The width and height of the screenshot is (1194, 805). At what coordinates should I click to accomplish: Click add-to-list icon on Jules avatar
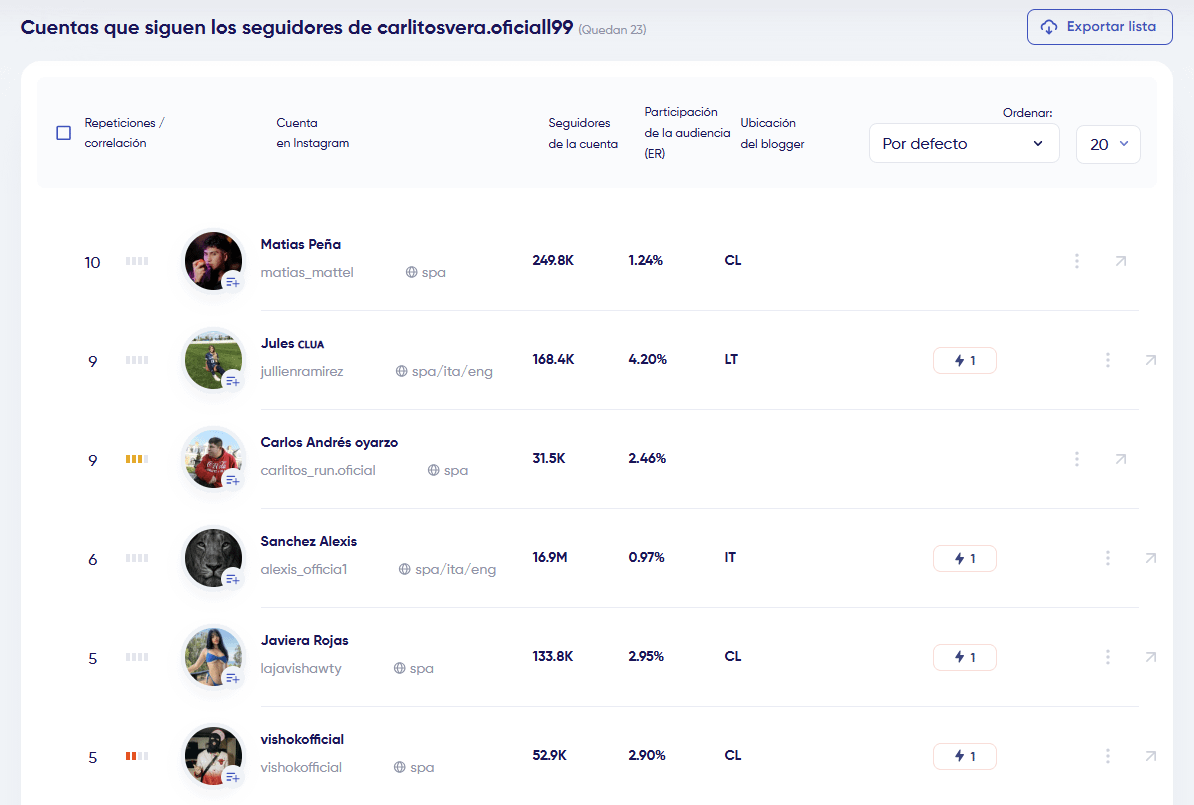[232, 381]
